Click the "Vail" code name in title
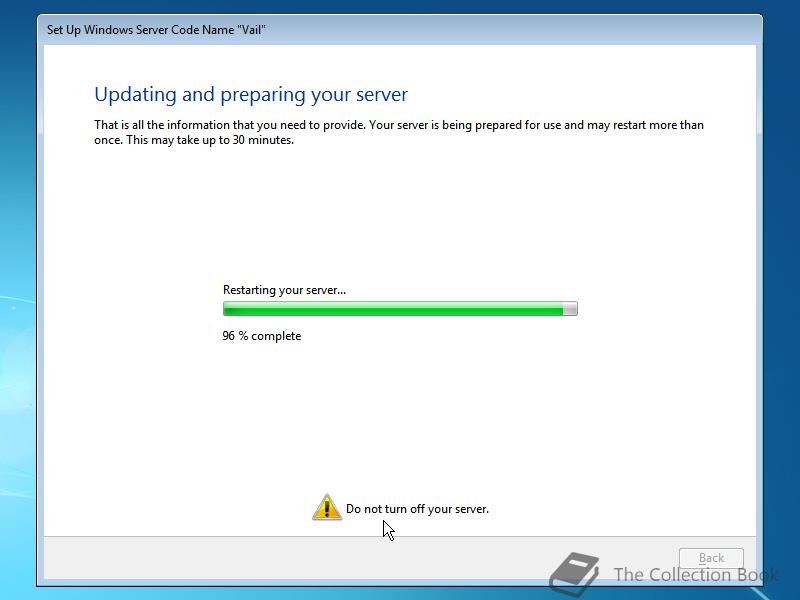Image resolution: width=800 pixels, height=600 pixels. coord(251,30)
